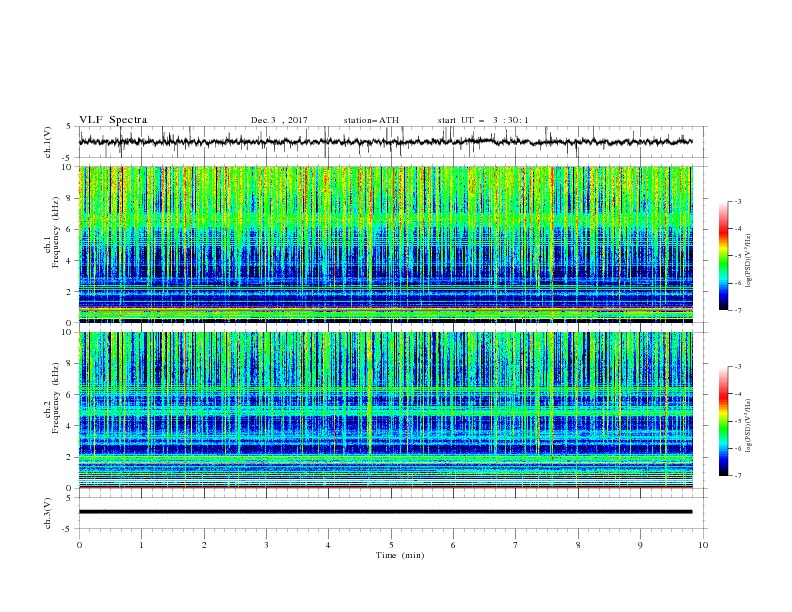Viewport: 792px width, 612px height.
Task: Click the "4" kHz tick on the ch.2 axis
Action: (x=69, y=426)
